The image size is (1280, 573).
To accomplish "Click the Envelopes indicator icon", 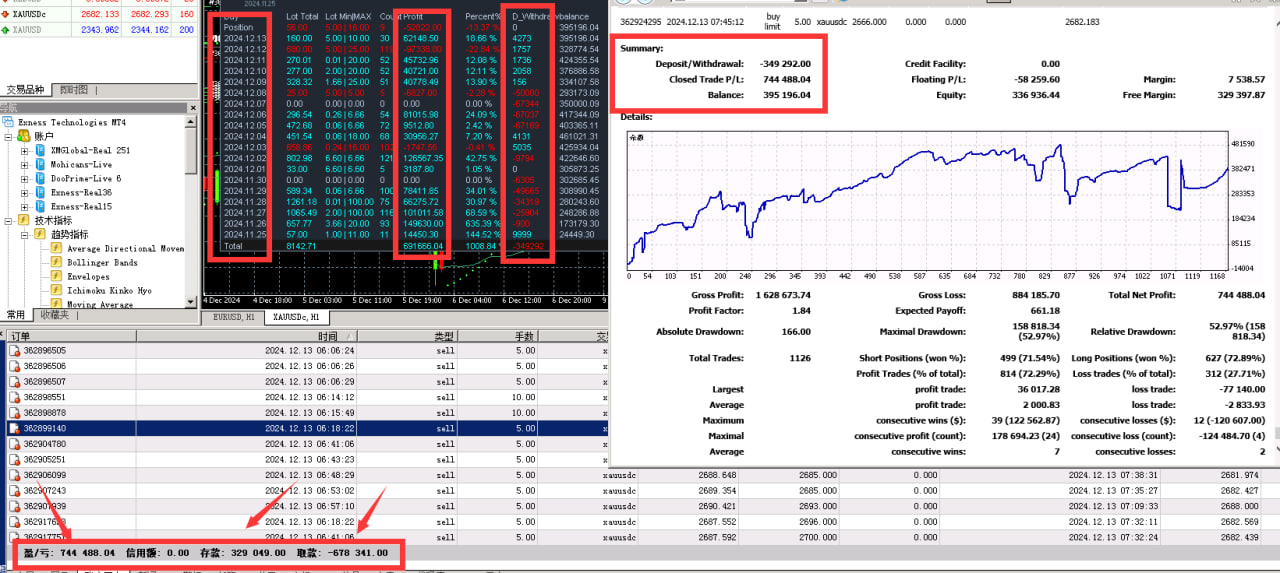I will [x=57, y=276].
